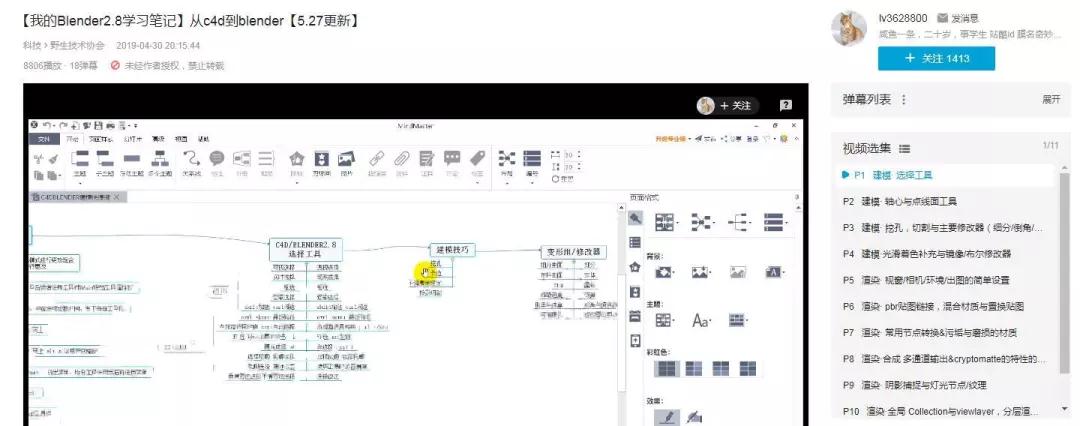This screenshot has width=1080, height=426.
Task: Click the Save icon in quick access toolbar
Action: [98, 125]
